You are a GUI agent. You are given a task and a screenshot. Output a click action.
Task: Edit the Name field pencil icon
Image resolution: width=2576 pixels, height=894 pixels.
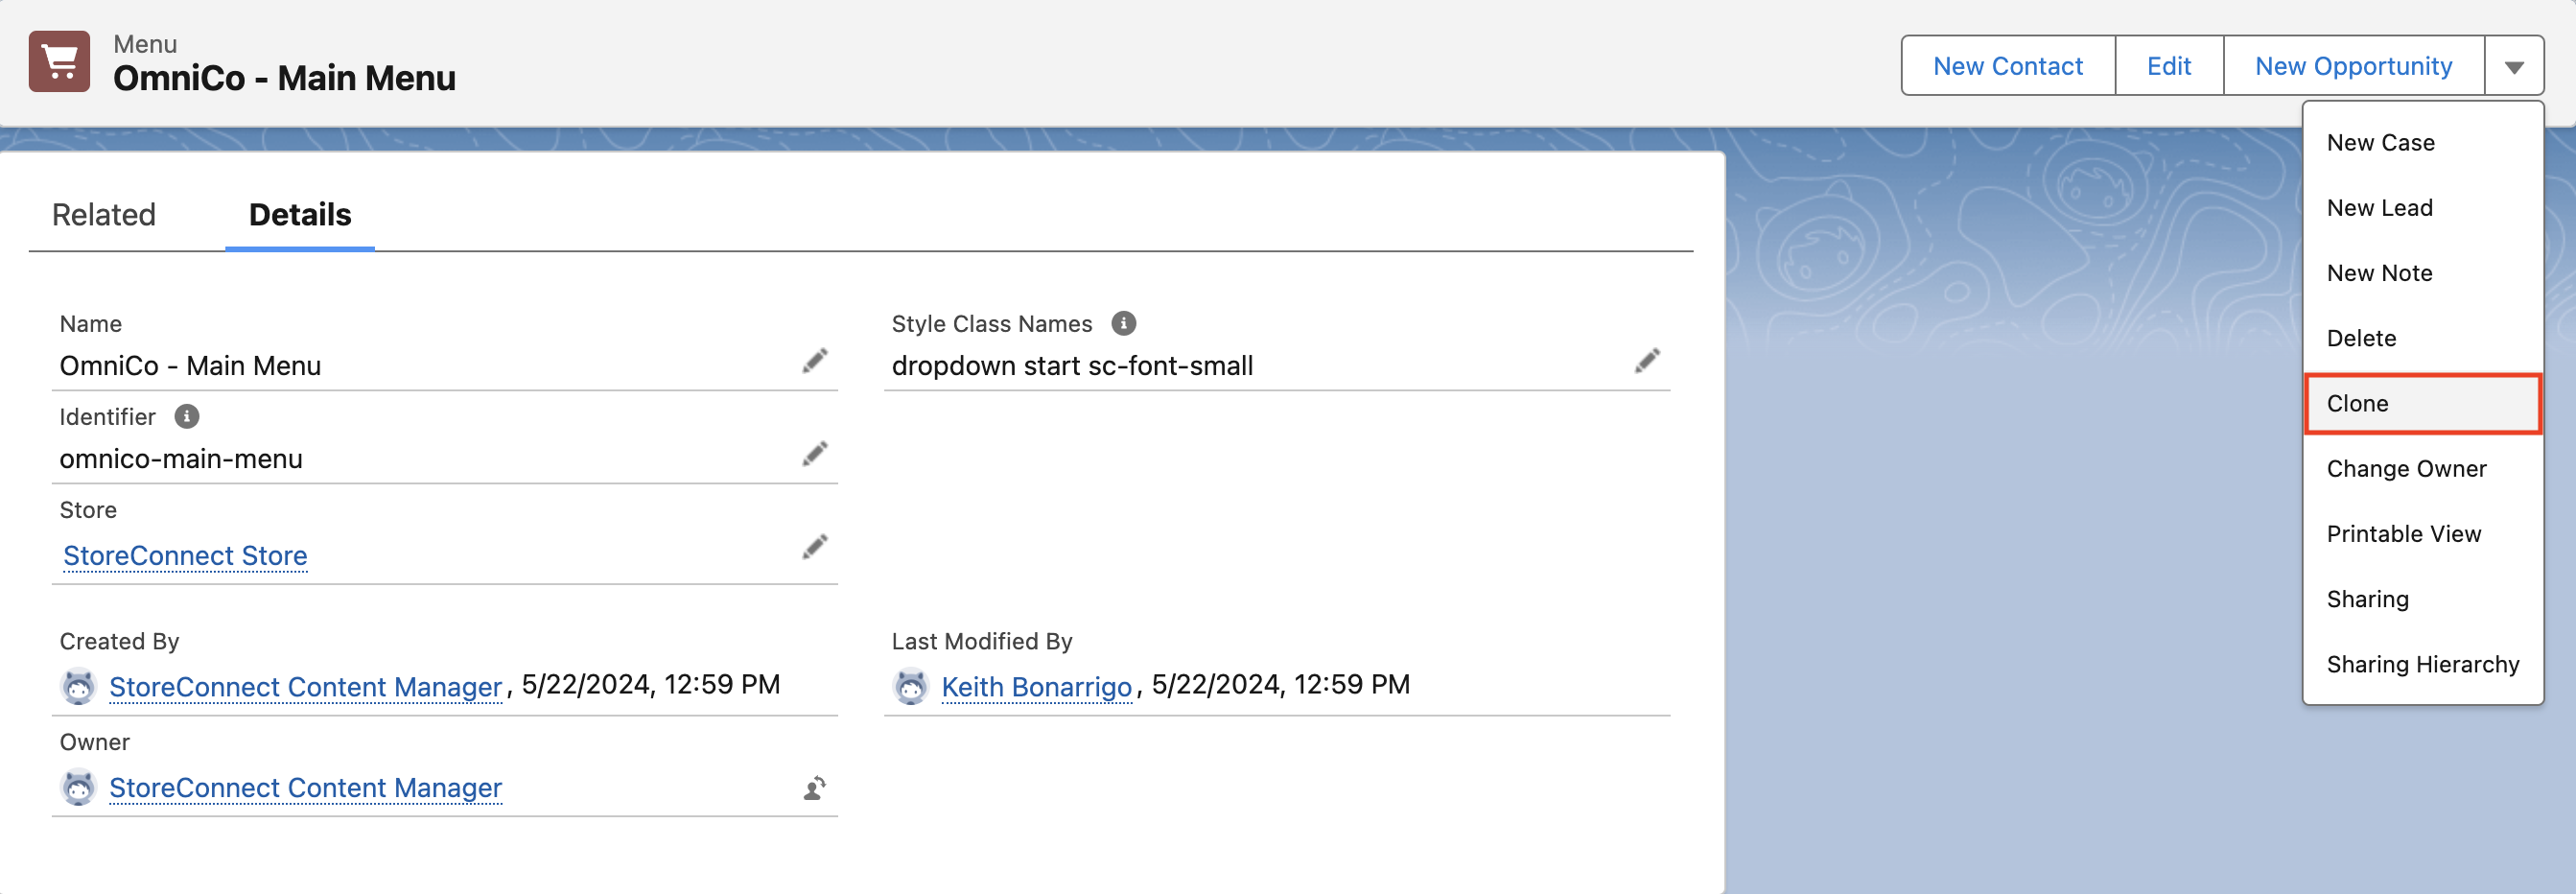[815, 361]
